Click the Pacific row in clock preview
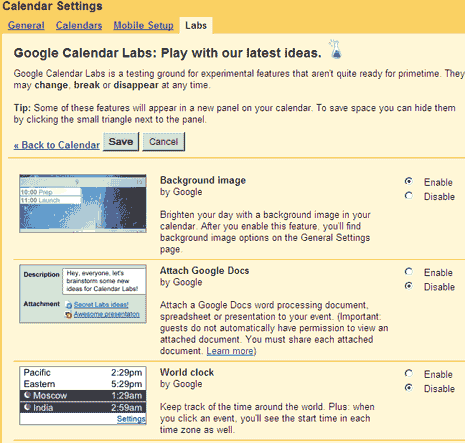Viewport: 465px width, 443px height. (83, 373)
